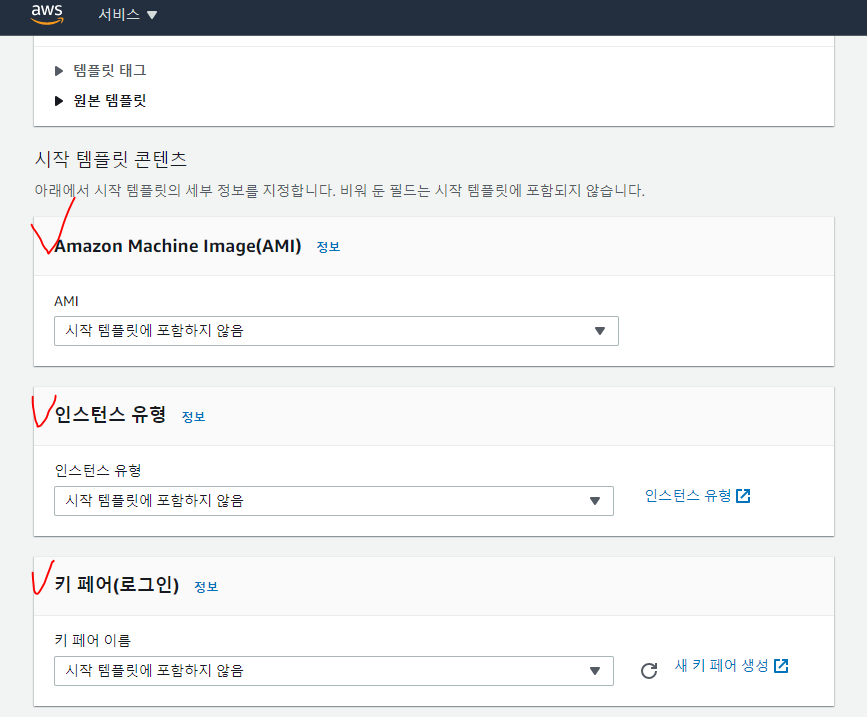
Task: Click the AMI dropdown arrow icon
Action: pos(600,331)
